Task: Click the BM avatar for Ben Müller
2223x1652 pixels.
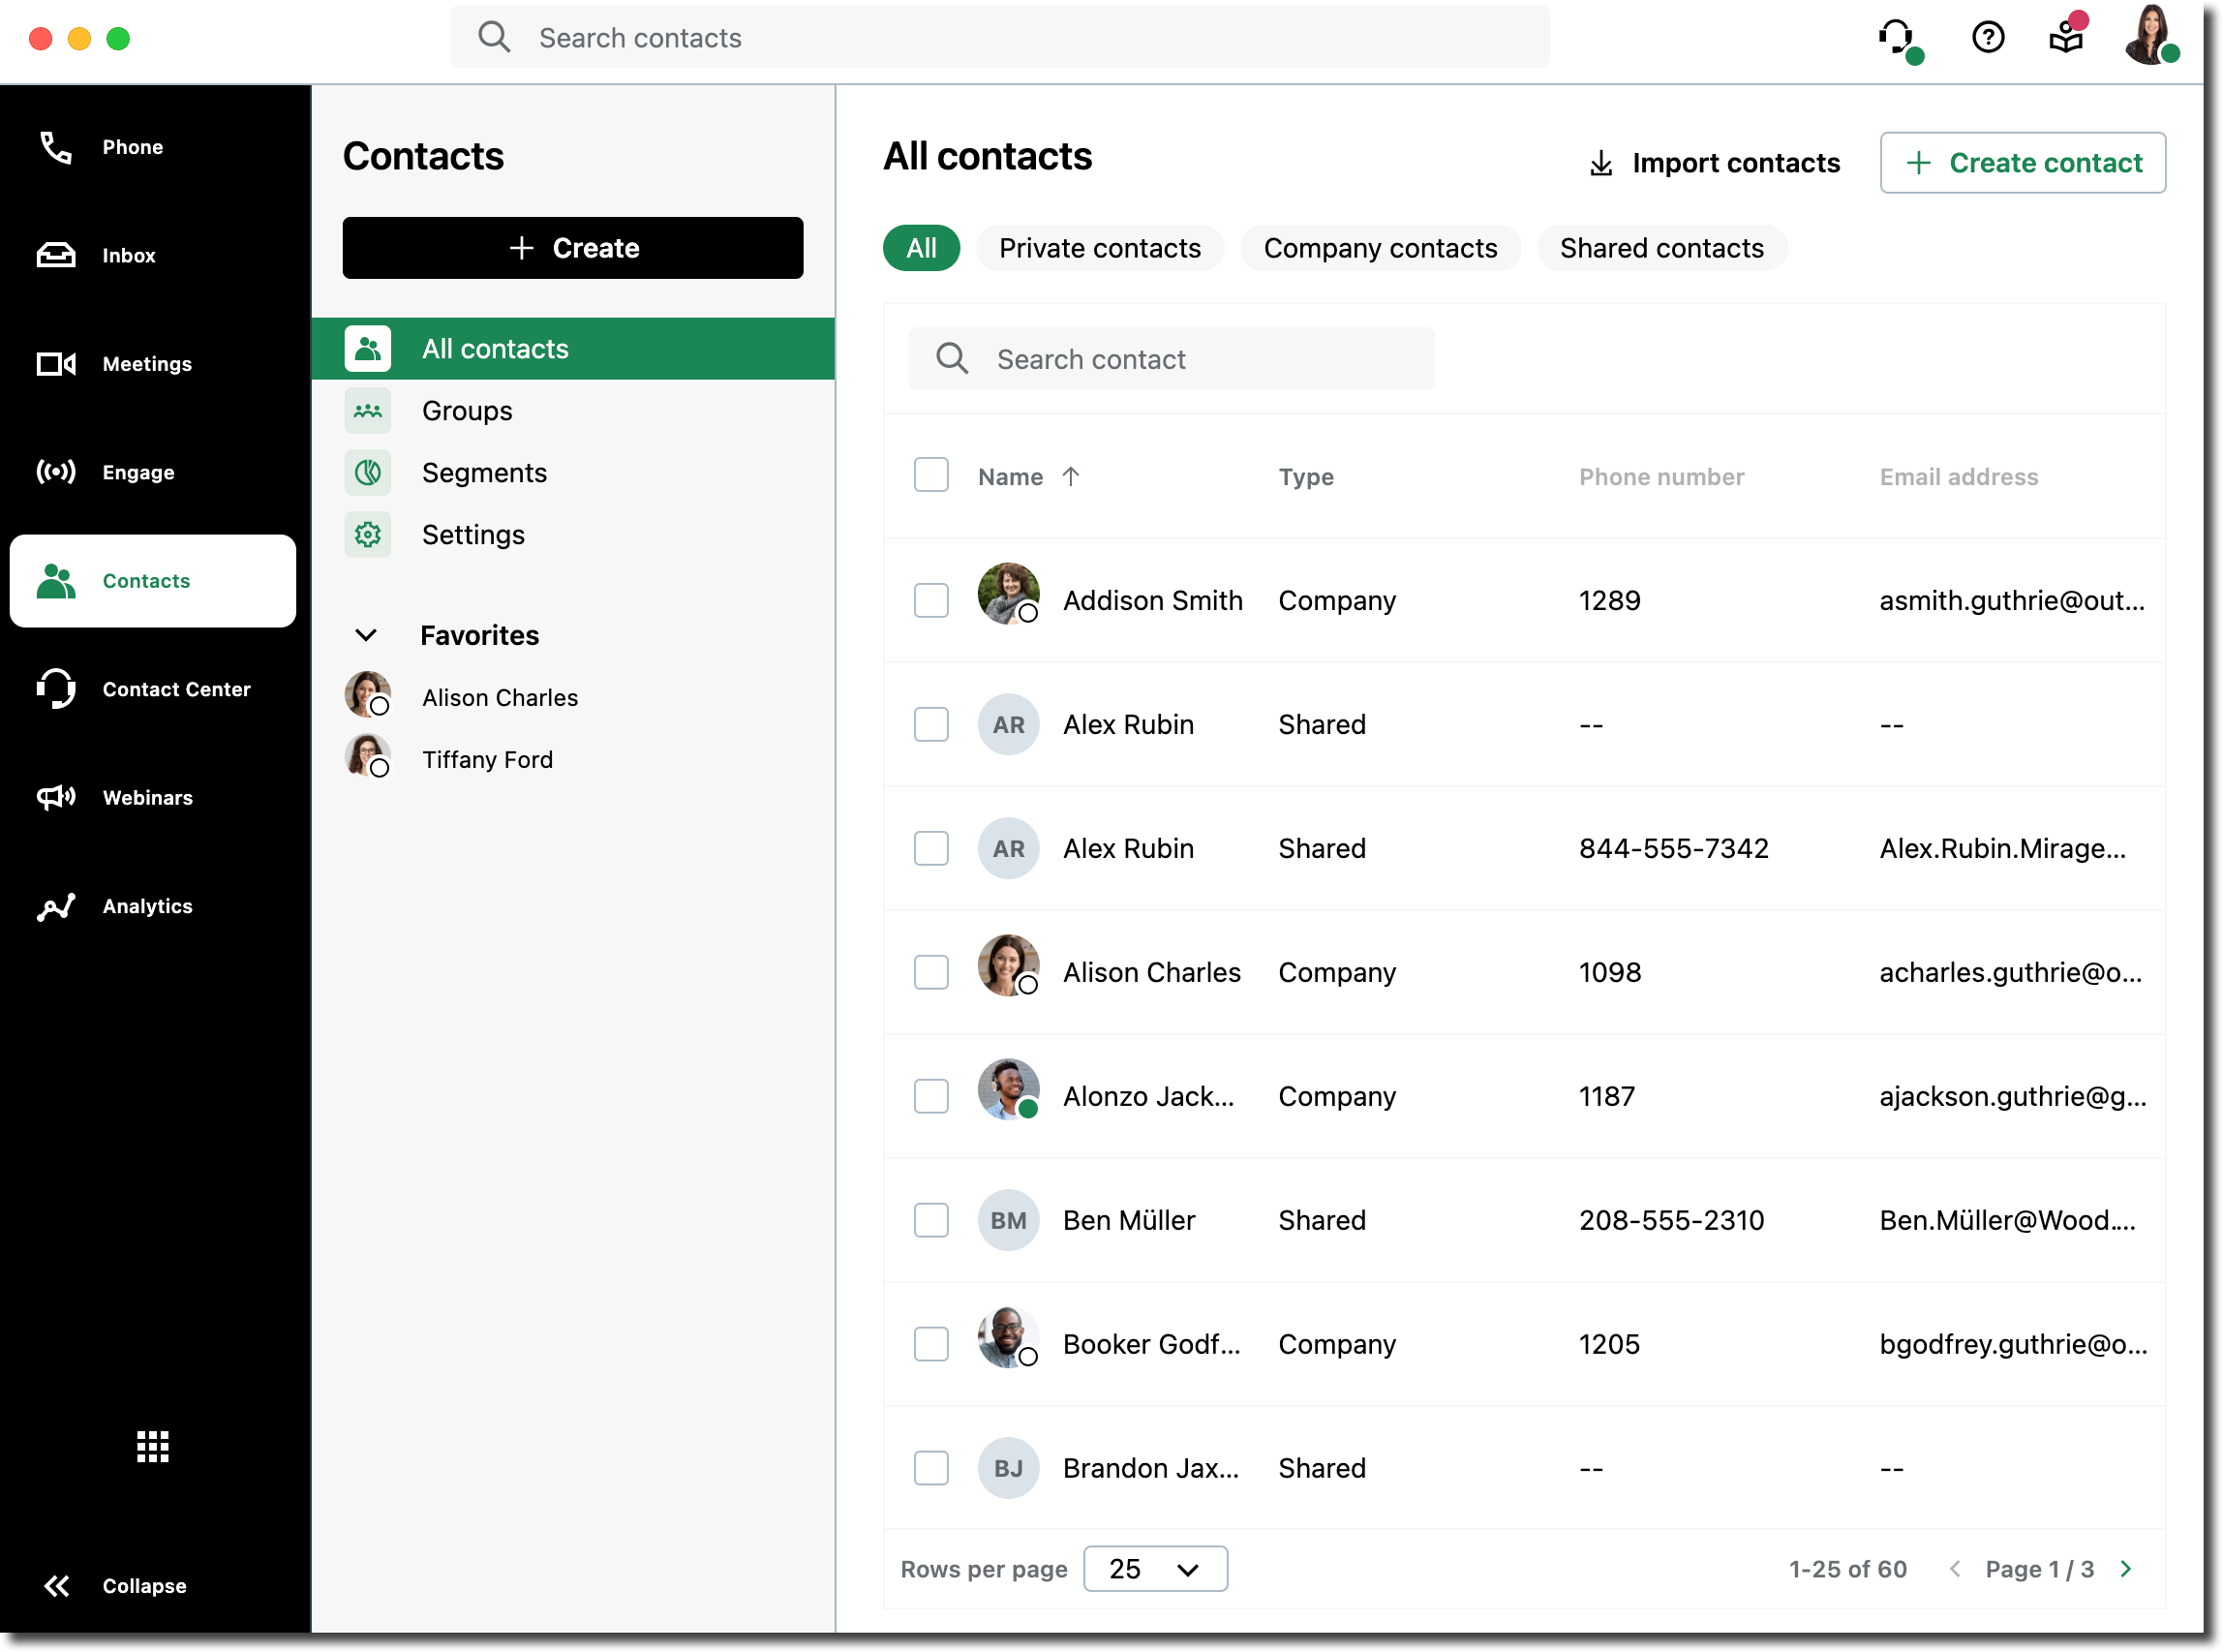Action: [1008, 1220]
